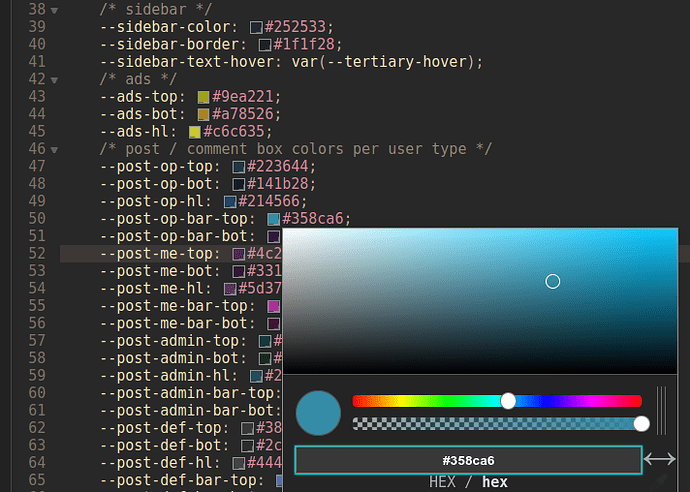Click the double-headed arrow icon beside hex input
The height and width of the screenshot is (492, 690).
tap(659, 459)
